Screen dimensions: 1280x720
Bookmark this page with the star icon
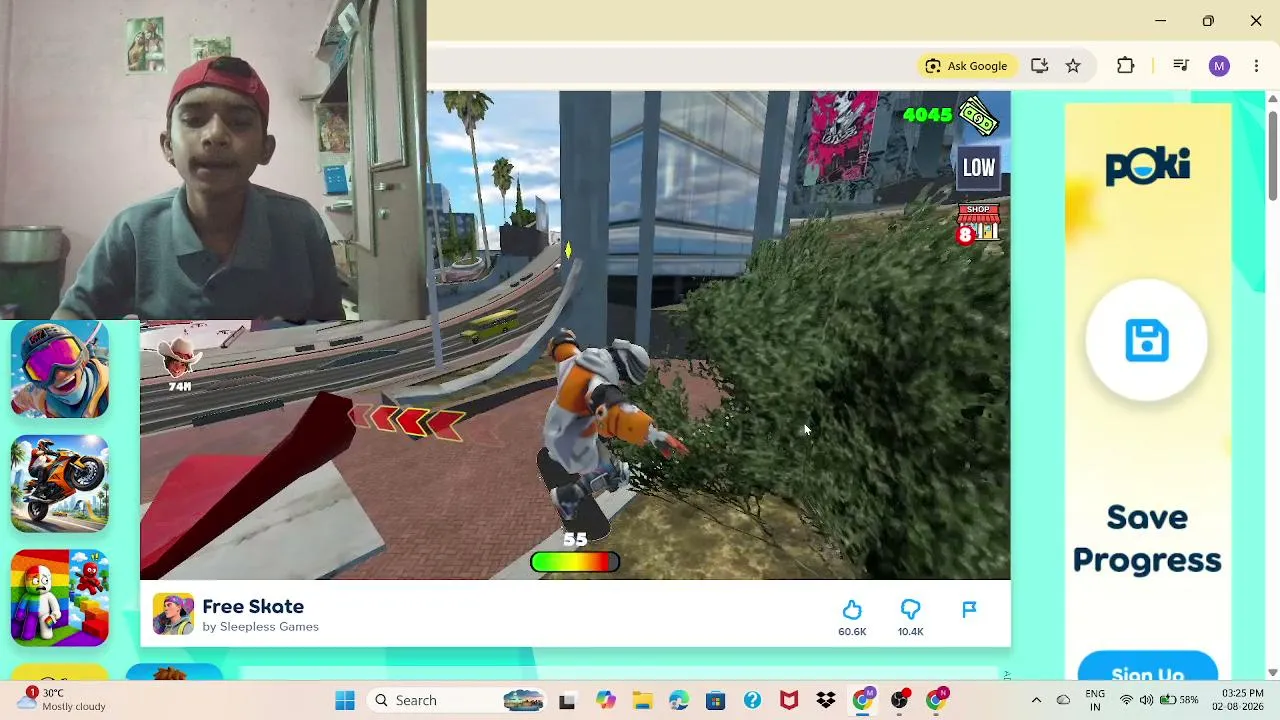point(1073,66)
